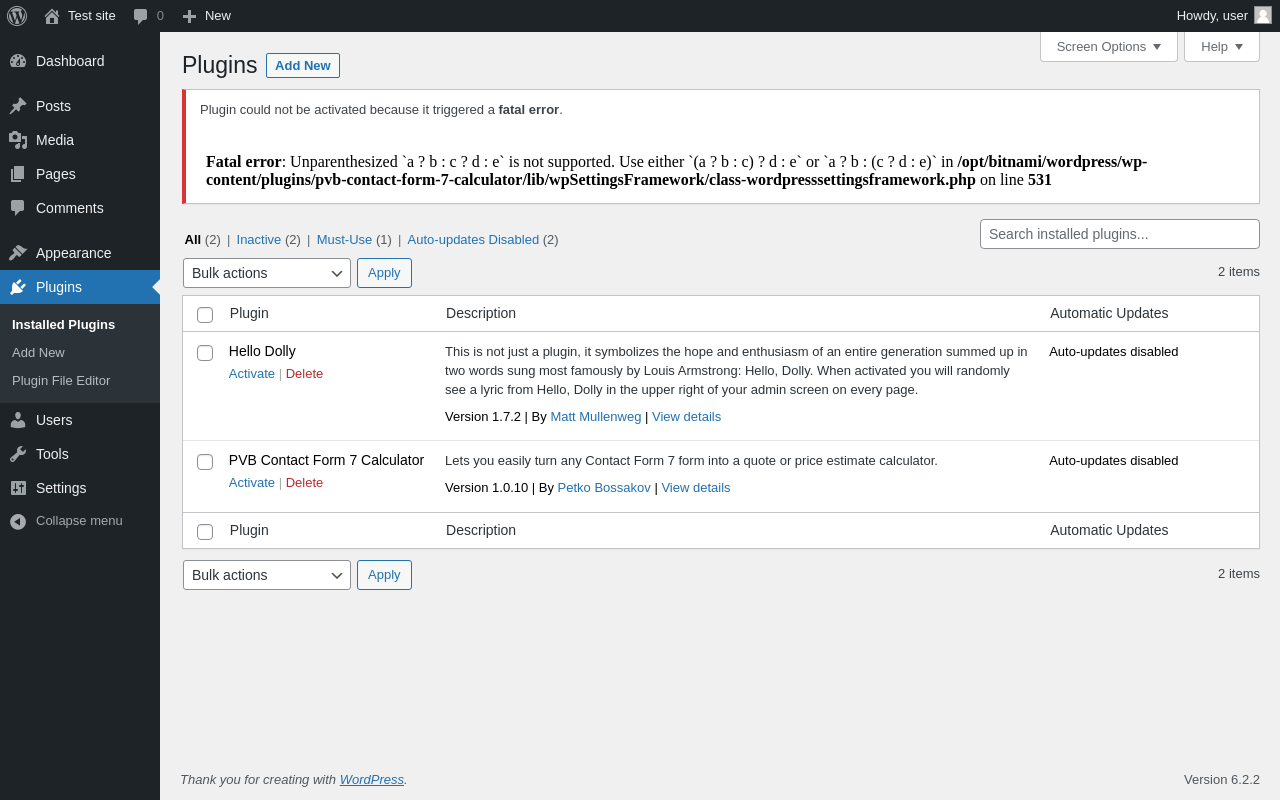Open Plugin File Editor submenu item
The image size is (1280, 800).
[x=61, y=381]
